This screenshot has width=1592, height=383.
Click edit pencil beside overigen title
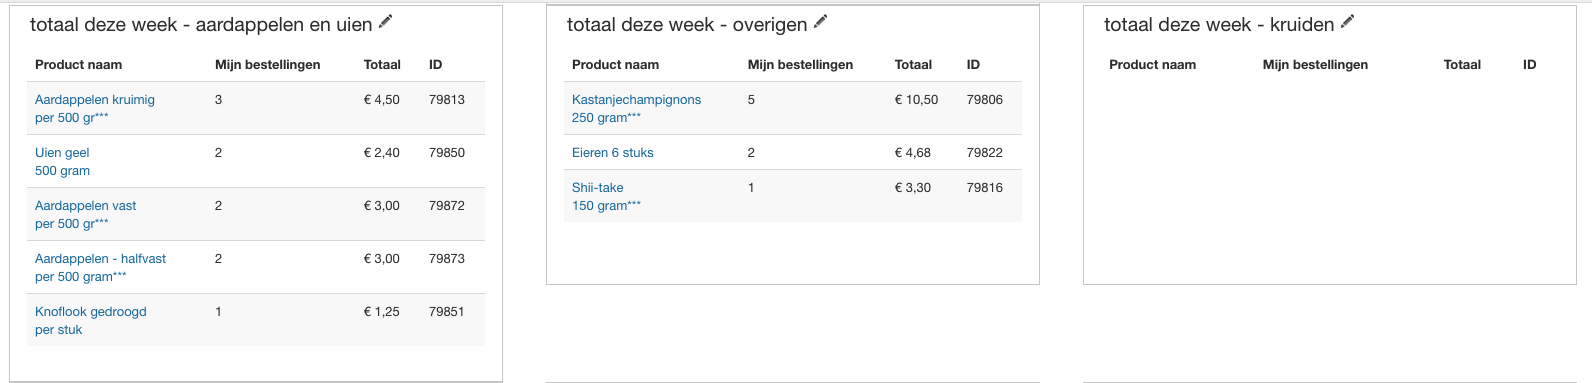point(820,22)
